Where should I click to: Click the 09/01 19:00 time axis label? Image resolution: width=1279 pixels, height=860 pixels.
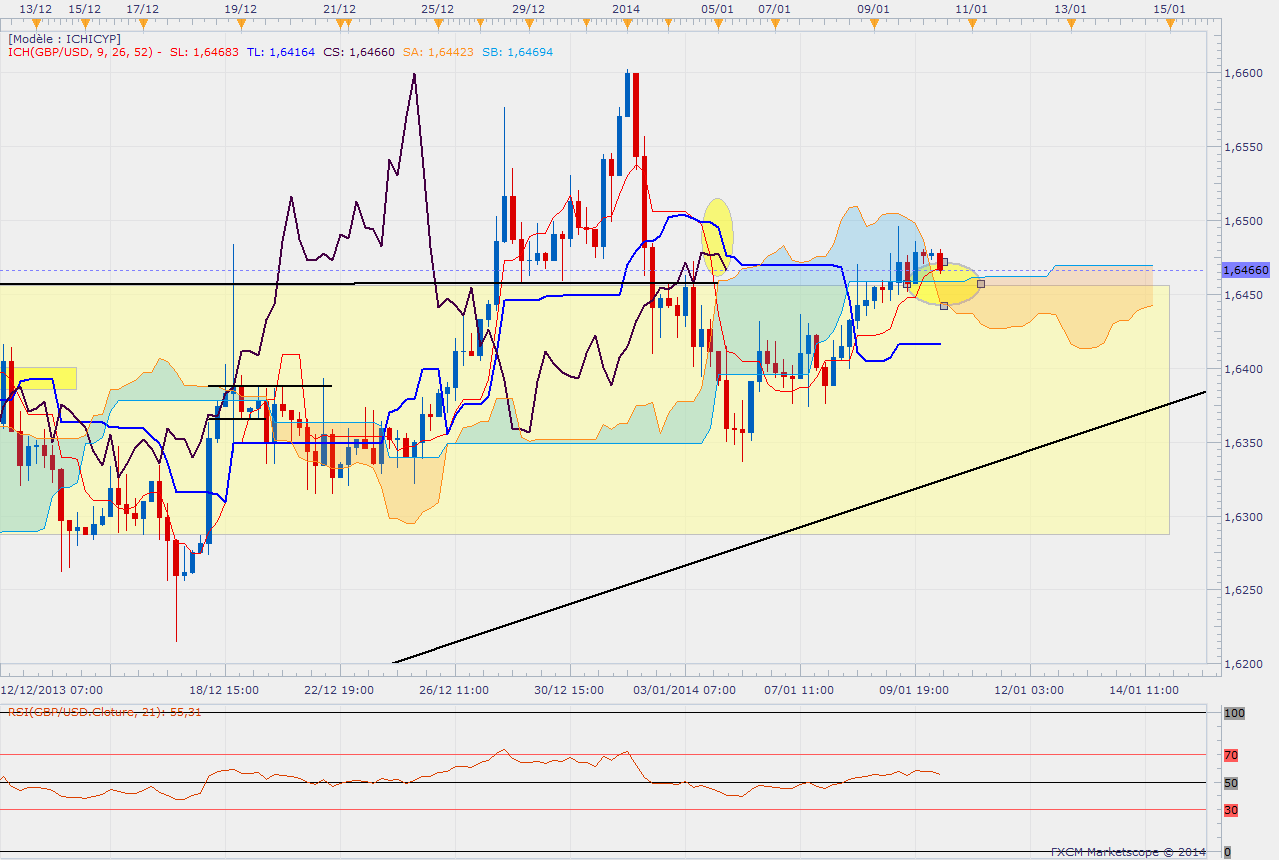point(914,690)
